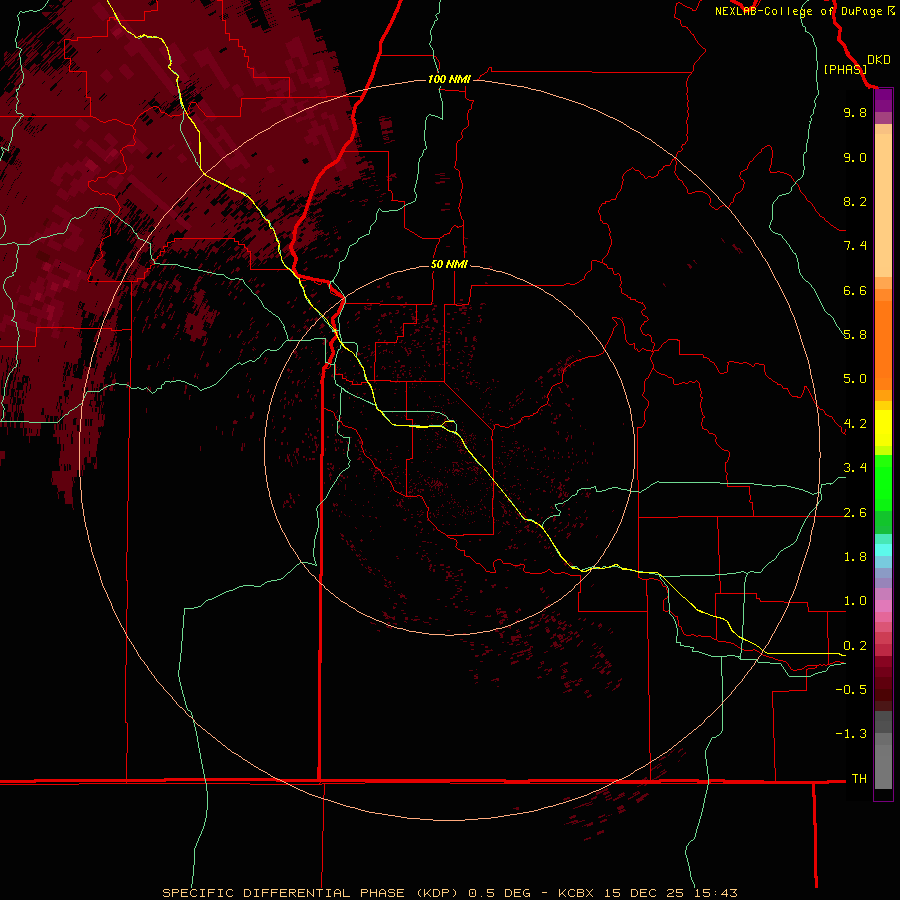Click the 5.8 value on color scale
This screenshot has width=900, height=900.
click(855, 335)
